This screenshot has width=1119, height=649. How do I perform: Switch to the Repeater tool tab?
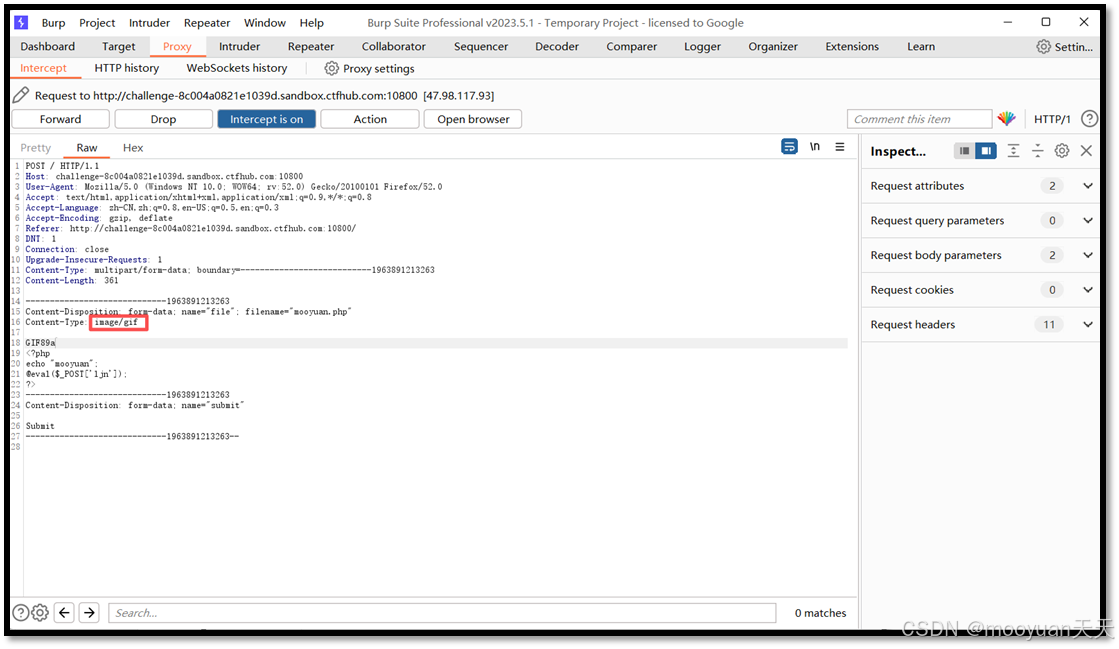[311, 46]
